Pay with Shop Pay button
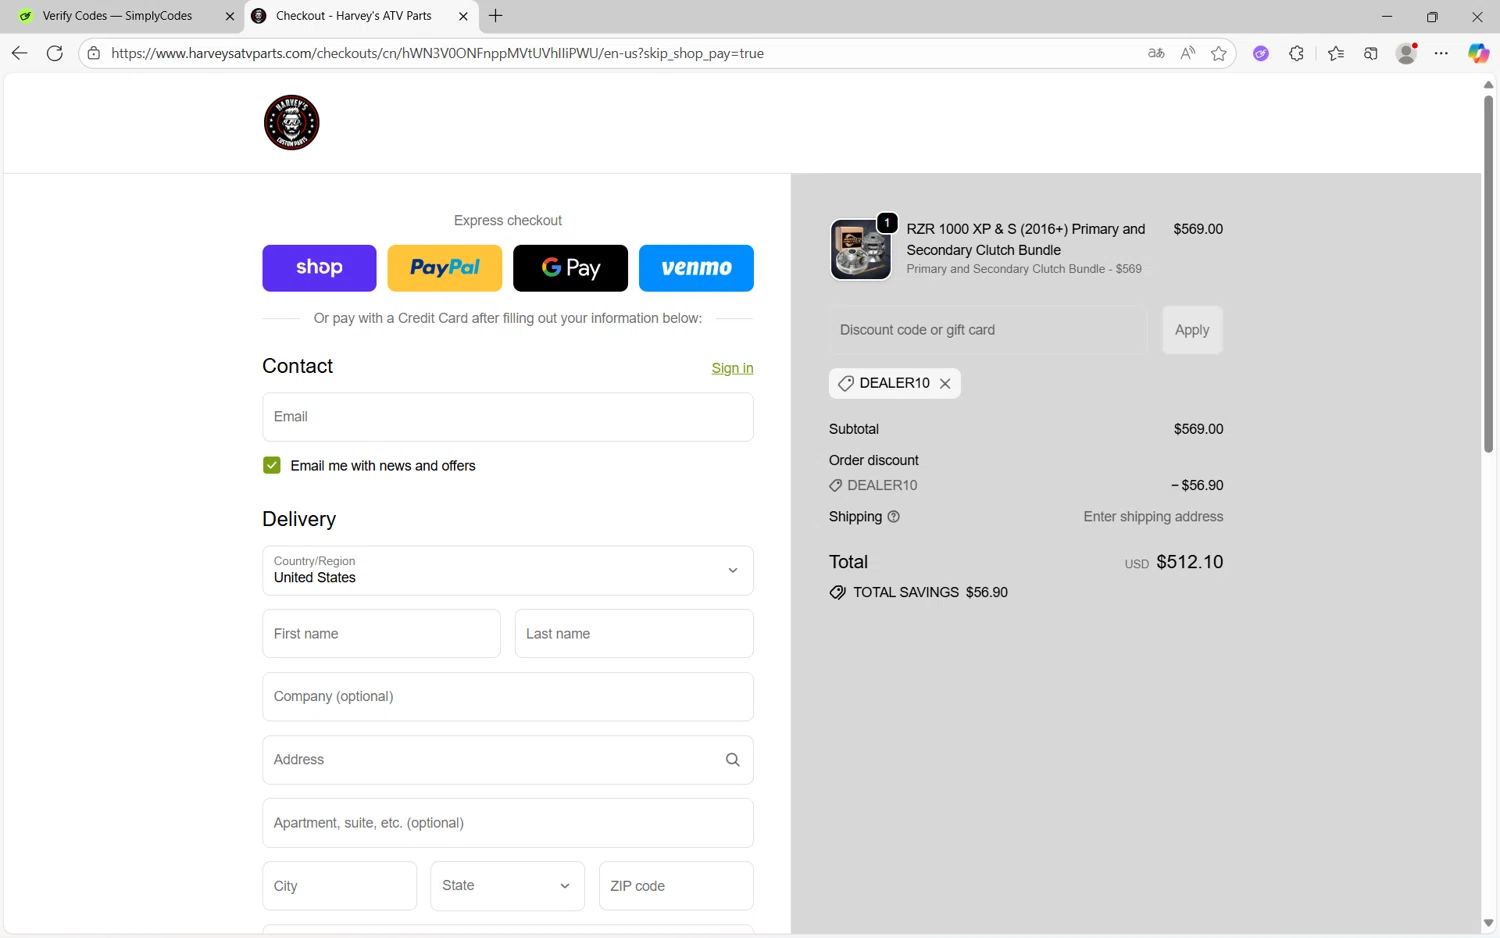The height and width of the screenshot is (938, 1500). 319,268
